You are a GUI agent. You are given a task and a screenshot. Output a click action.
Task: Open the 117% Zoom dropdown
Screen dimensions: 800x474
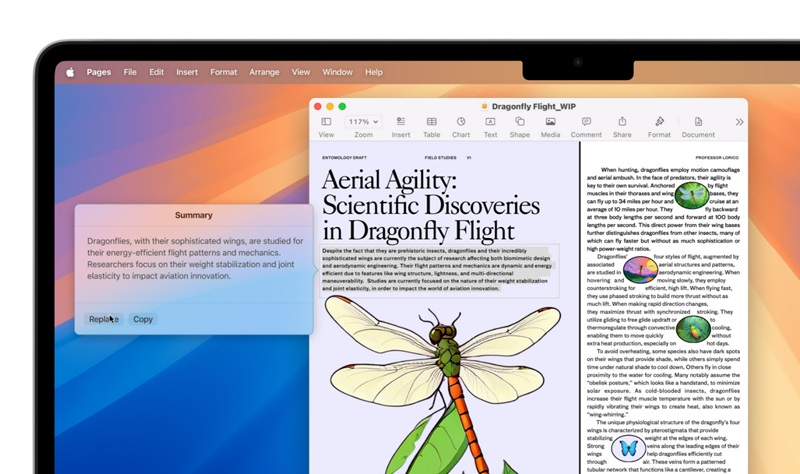(363, 121)
